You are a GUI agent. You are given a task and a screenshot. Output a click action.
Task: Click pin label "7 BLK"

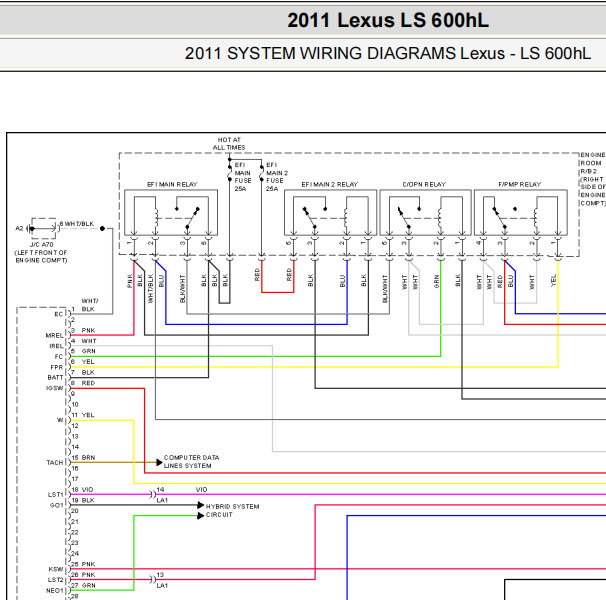tap(83, 372)
